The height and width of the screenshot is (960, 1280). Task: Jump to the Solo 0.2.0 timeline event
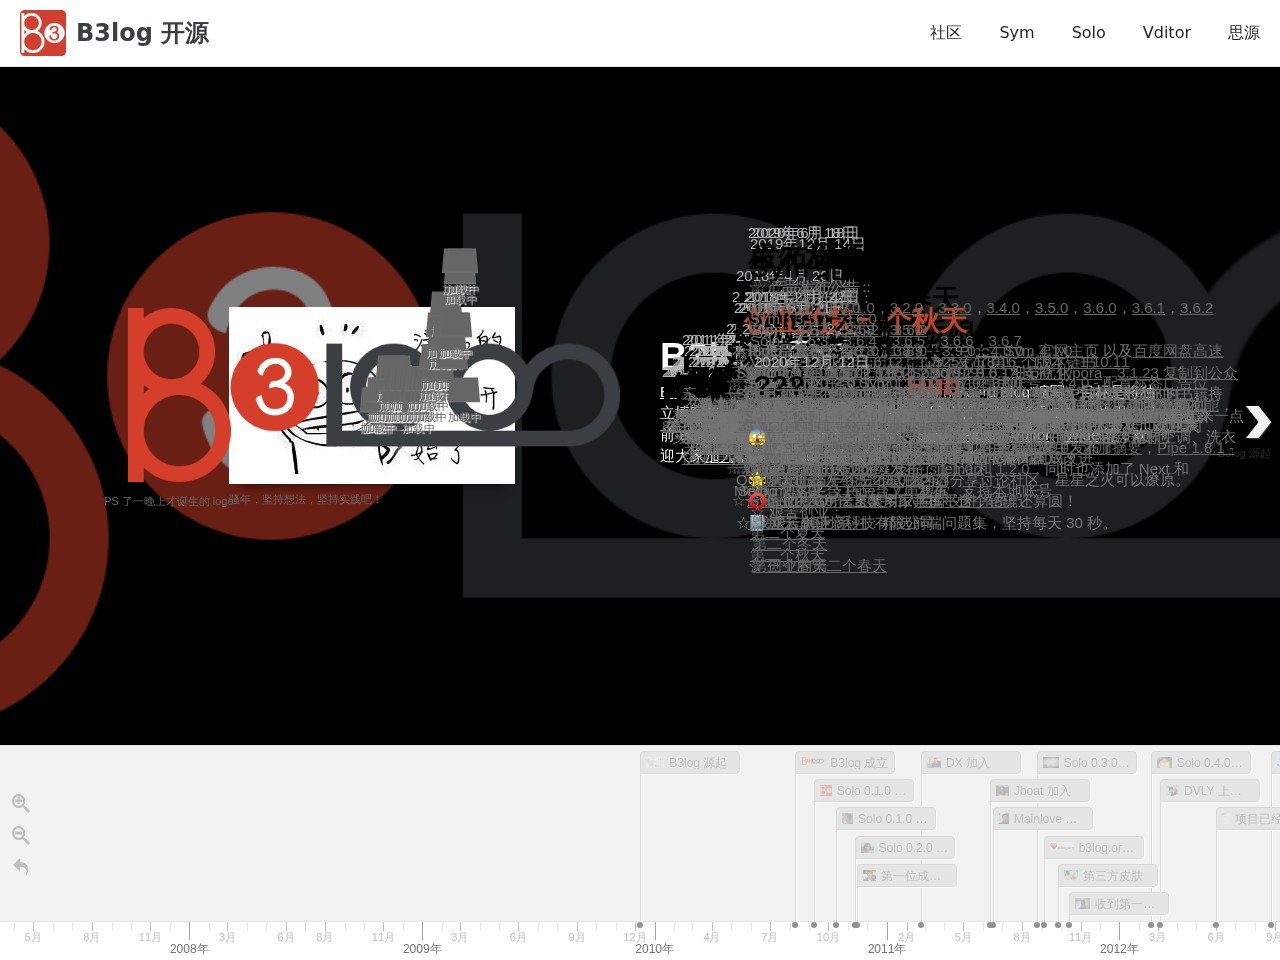905,848
